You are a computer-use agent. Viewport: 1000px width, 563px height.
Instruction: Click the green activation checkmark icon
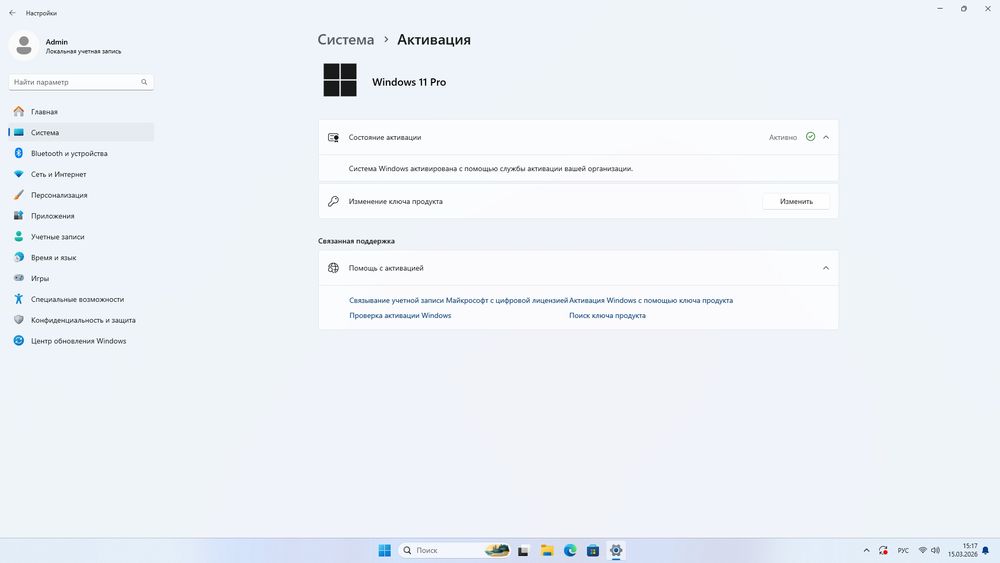point(810,136)
